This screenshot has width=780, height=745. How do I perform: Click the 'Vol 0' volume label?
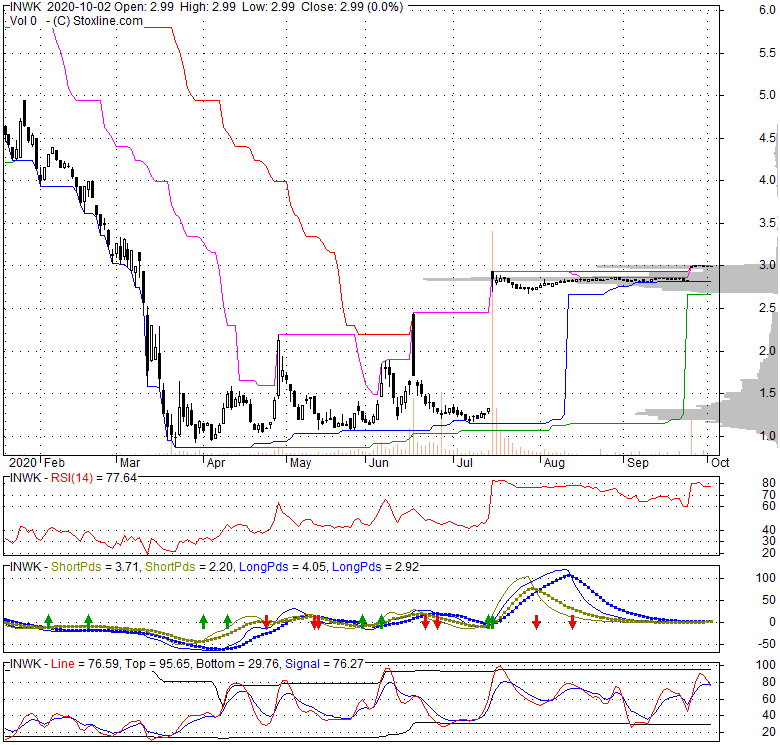click(23, 21)
